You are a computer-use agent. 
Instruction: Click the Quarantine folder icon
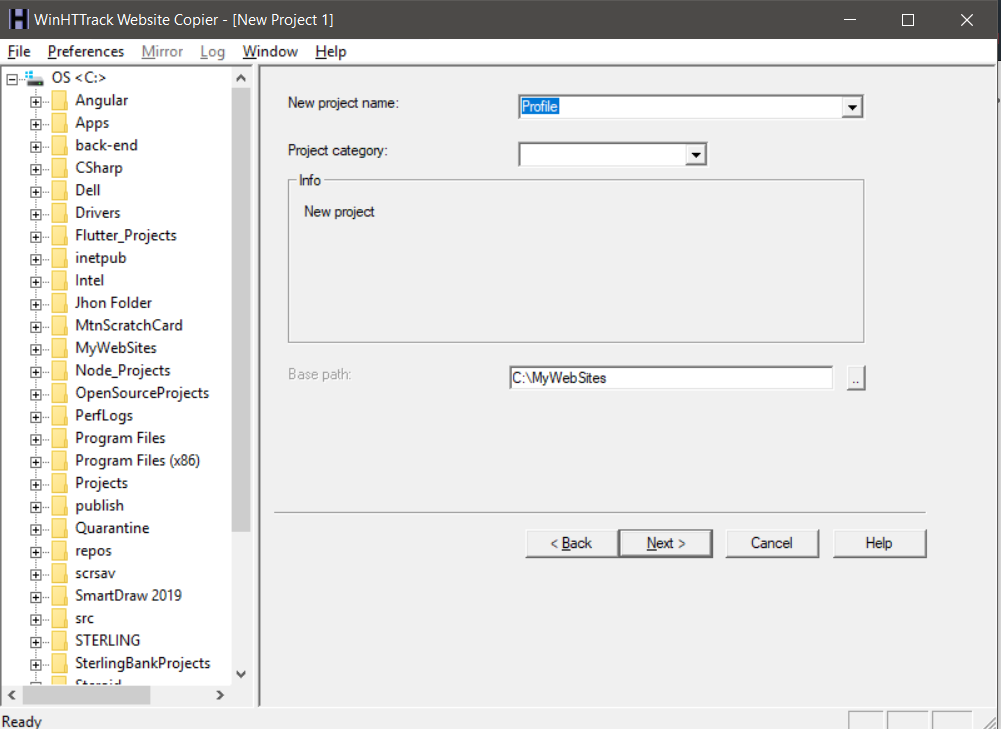tap(59, 529)
